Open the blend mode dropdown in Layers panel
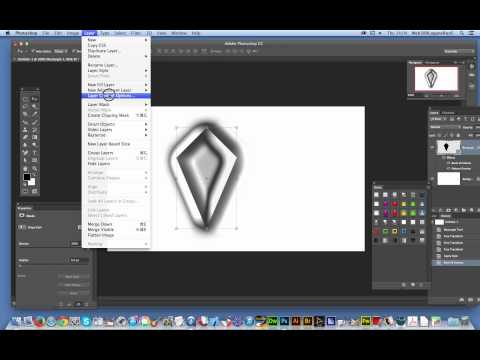The image size is (480, 360). [445, 127]
